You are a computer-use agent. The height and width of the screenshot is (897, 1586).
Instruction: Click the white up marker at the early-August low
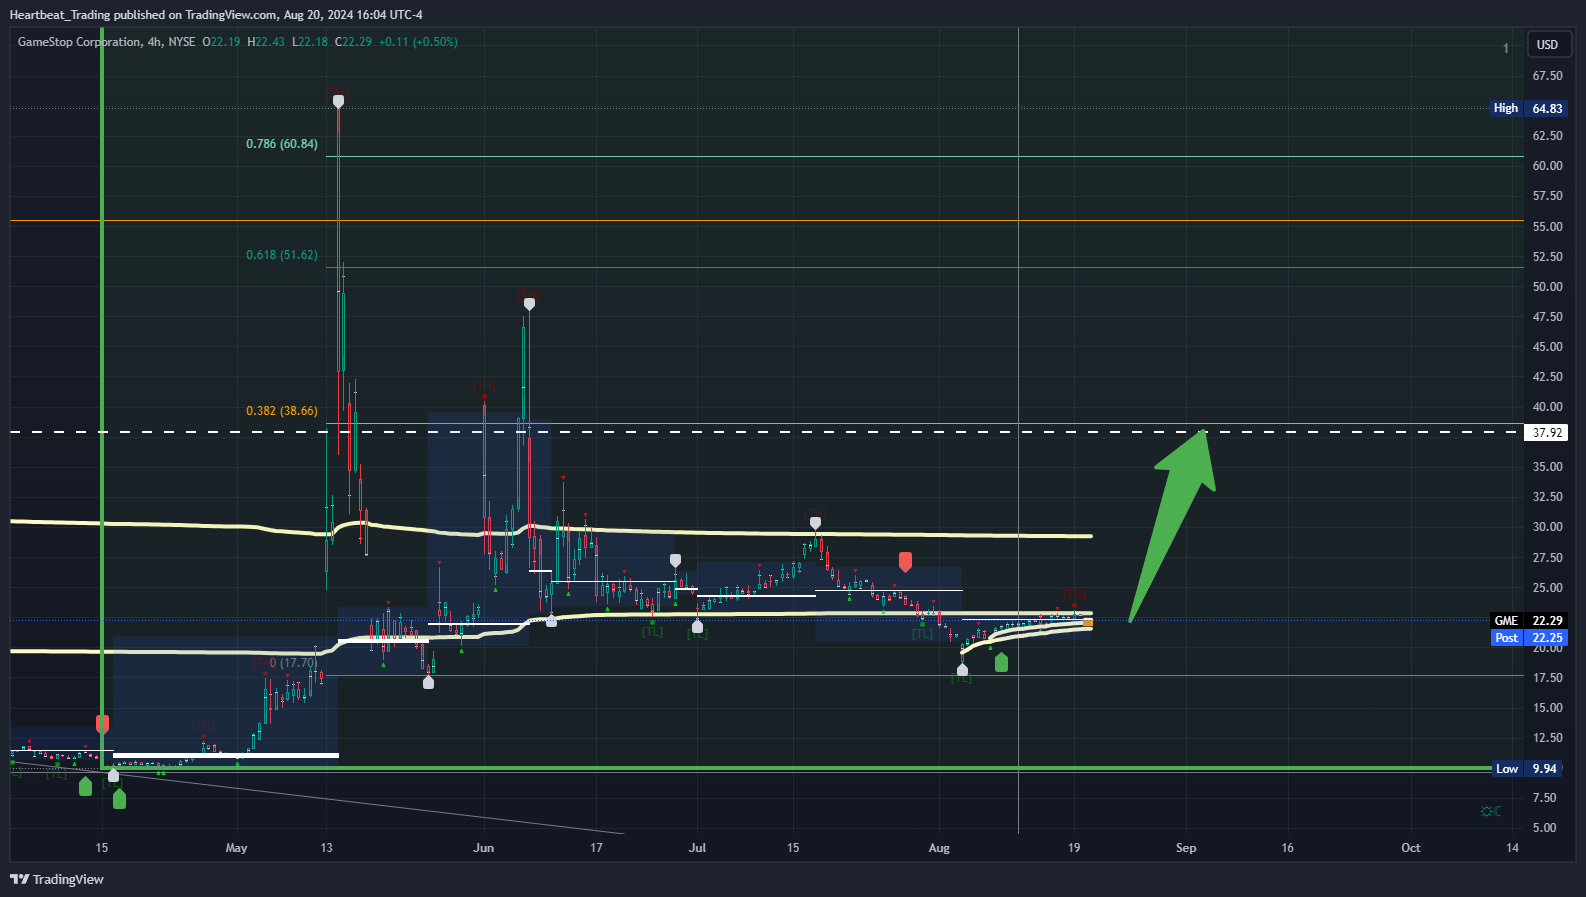pos(962,670)
